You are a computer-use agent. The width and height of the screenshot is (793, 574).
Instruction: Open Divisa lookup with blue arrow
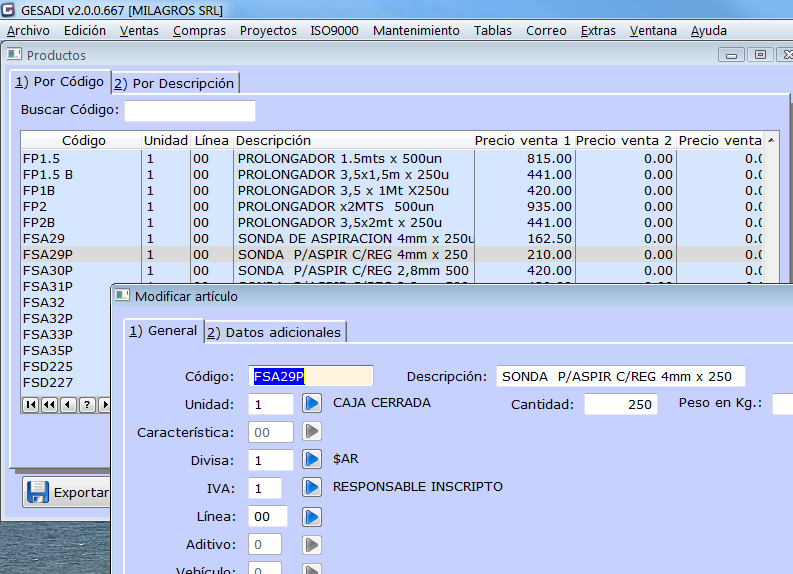[312, 460]
